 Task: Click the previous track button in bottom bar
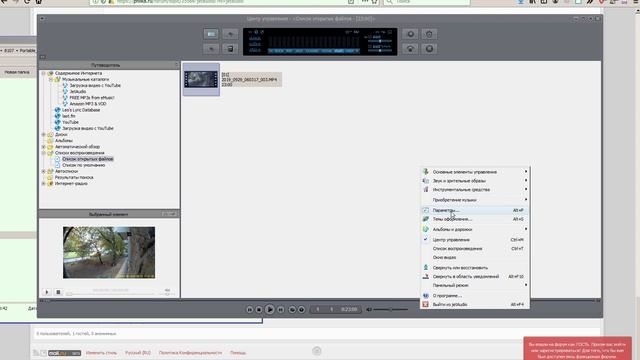(x=250, y=310)
